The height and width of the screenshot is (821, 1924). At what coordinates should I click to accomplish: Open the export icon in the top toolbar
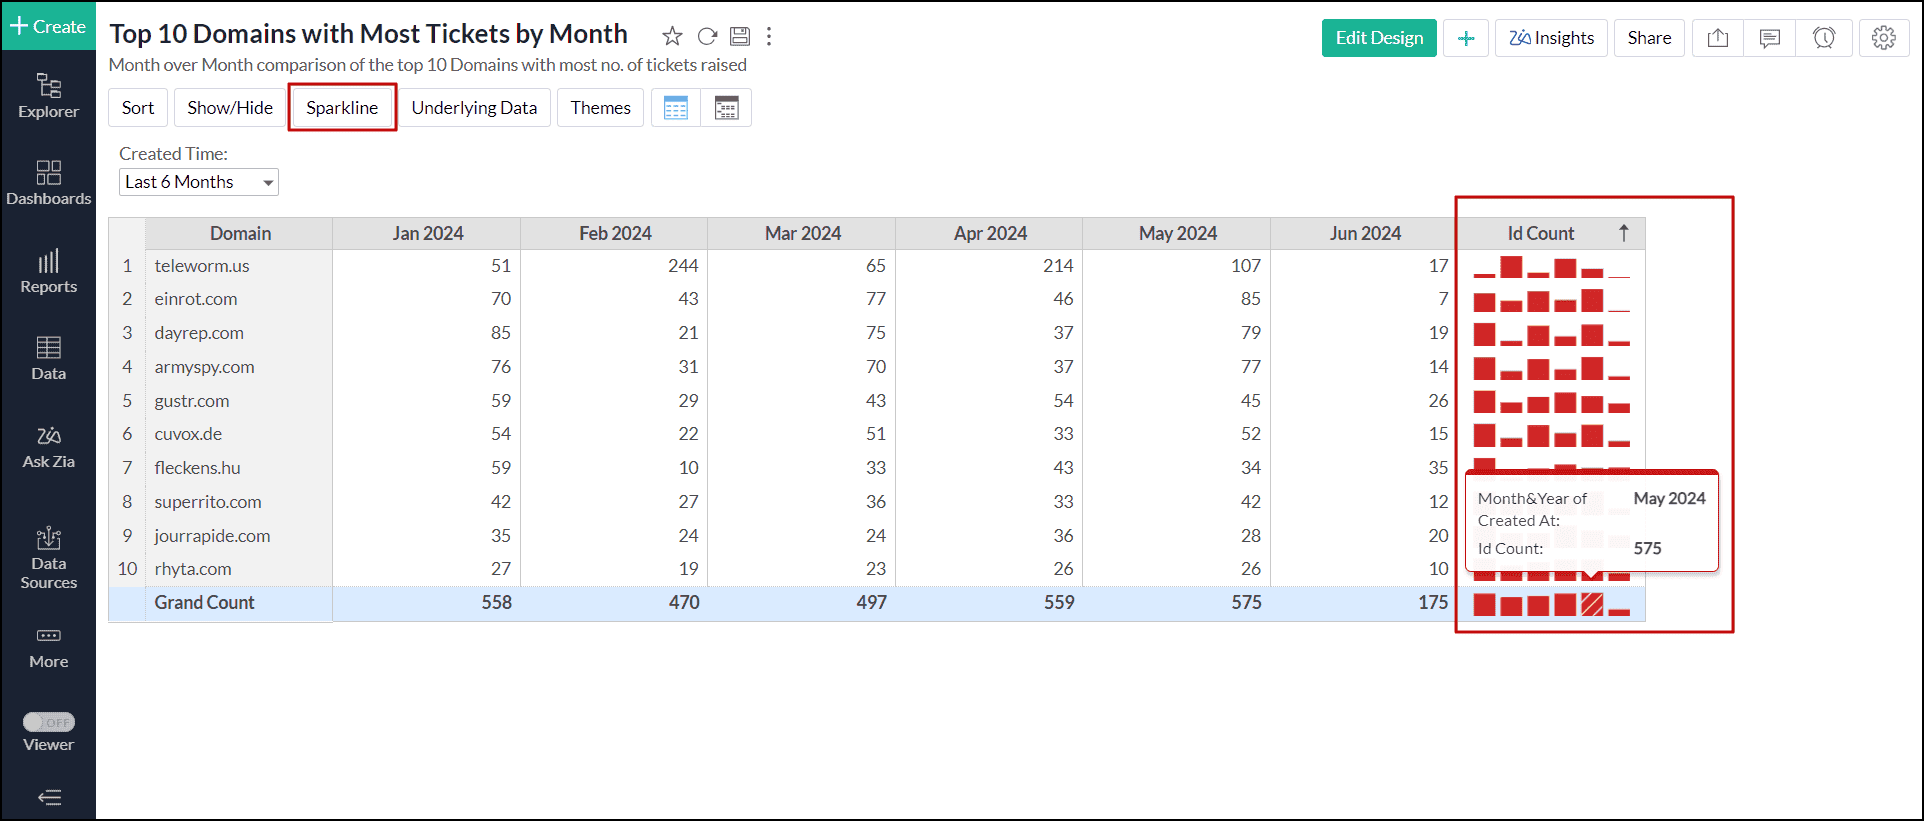1717,38
